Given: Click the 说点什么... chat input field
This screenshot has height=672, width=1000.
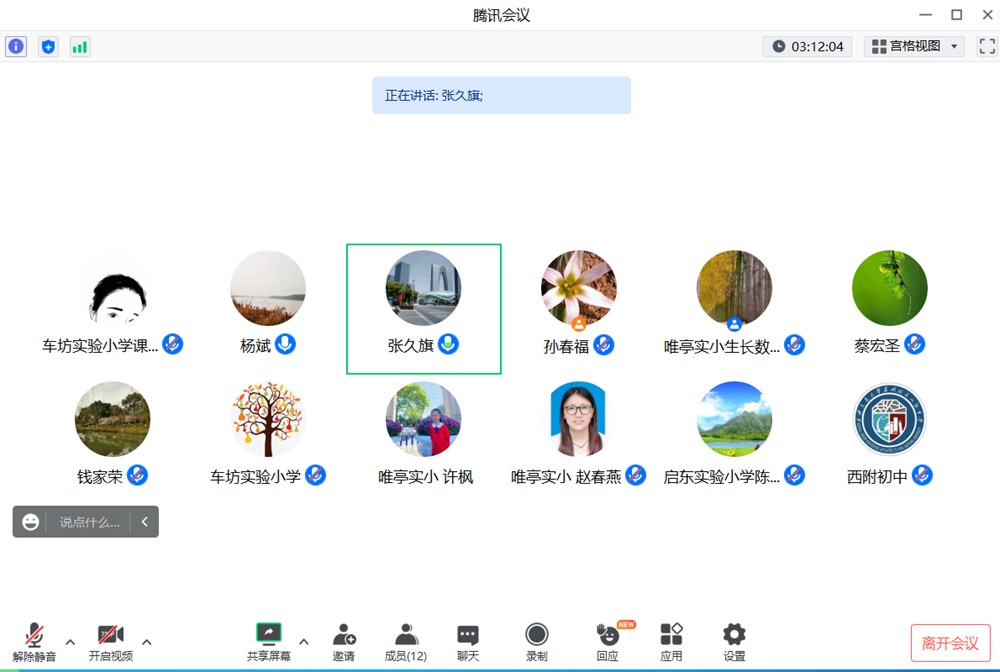Looking at the screenshot, I should (89, 522).
